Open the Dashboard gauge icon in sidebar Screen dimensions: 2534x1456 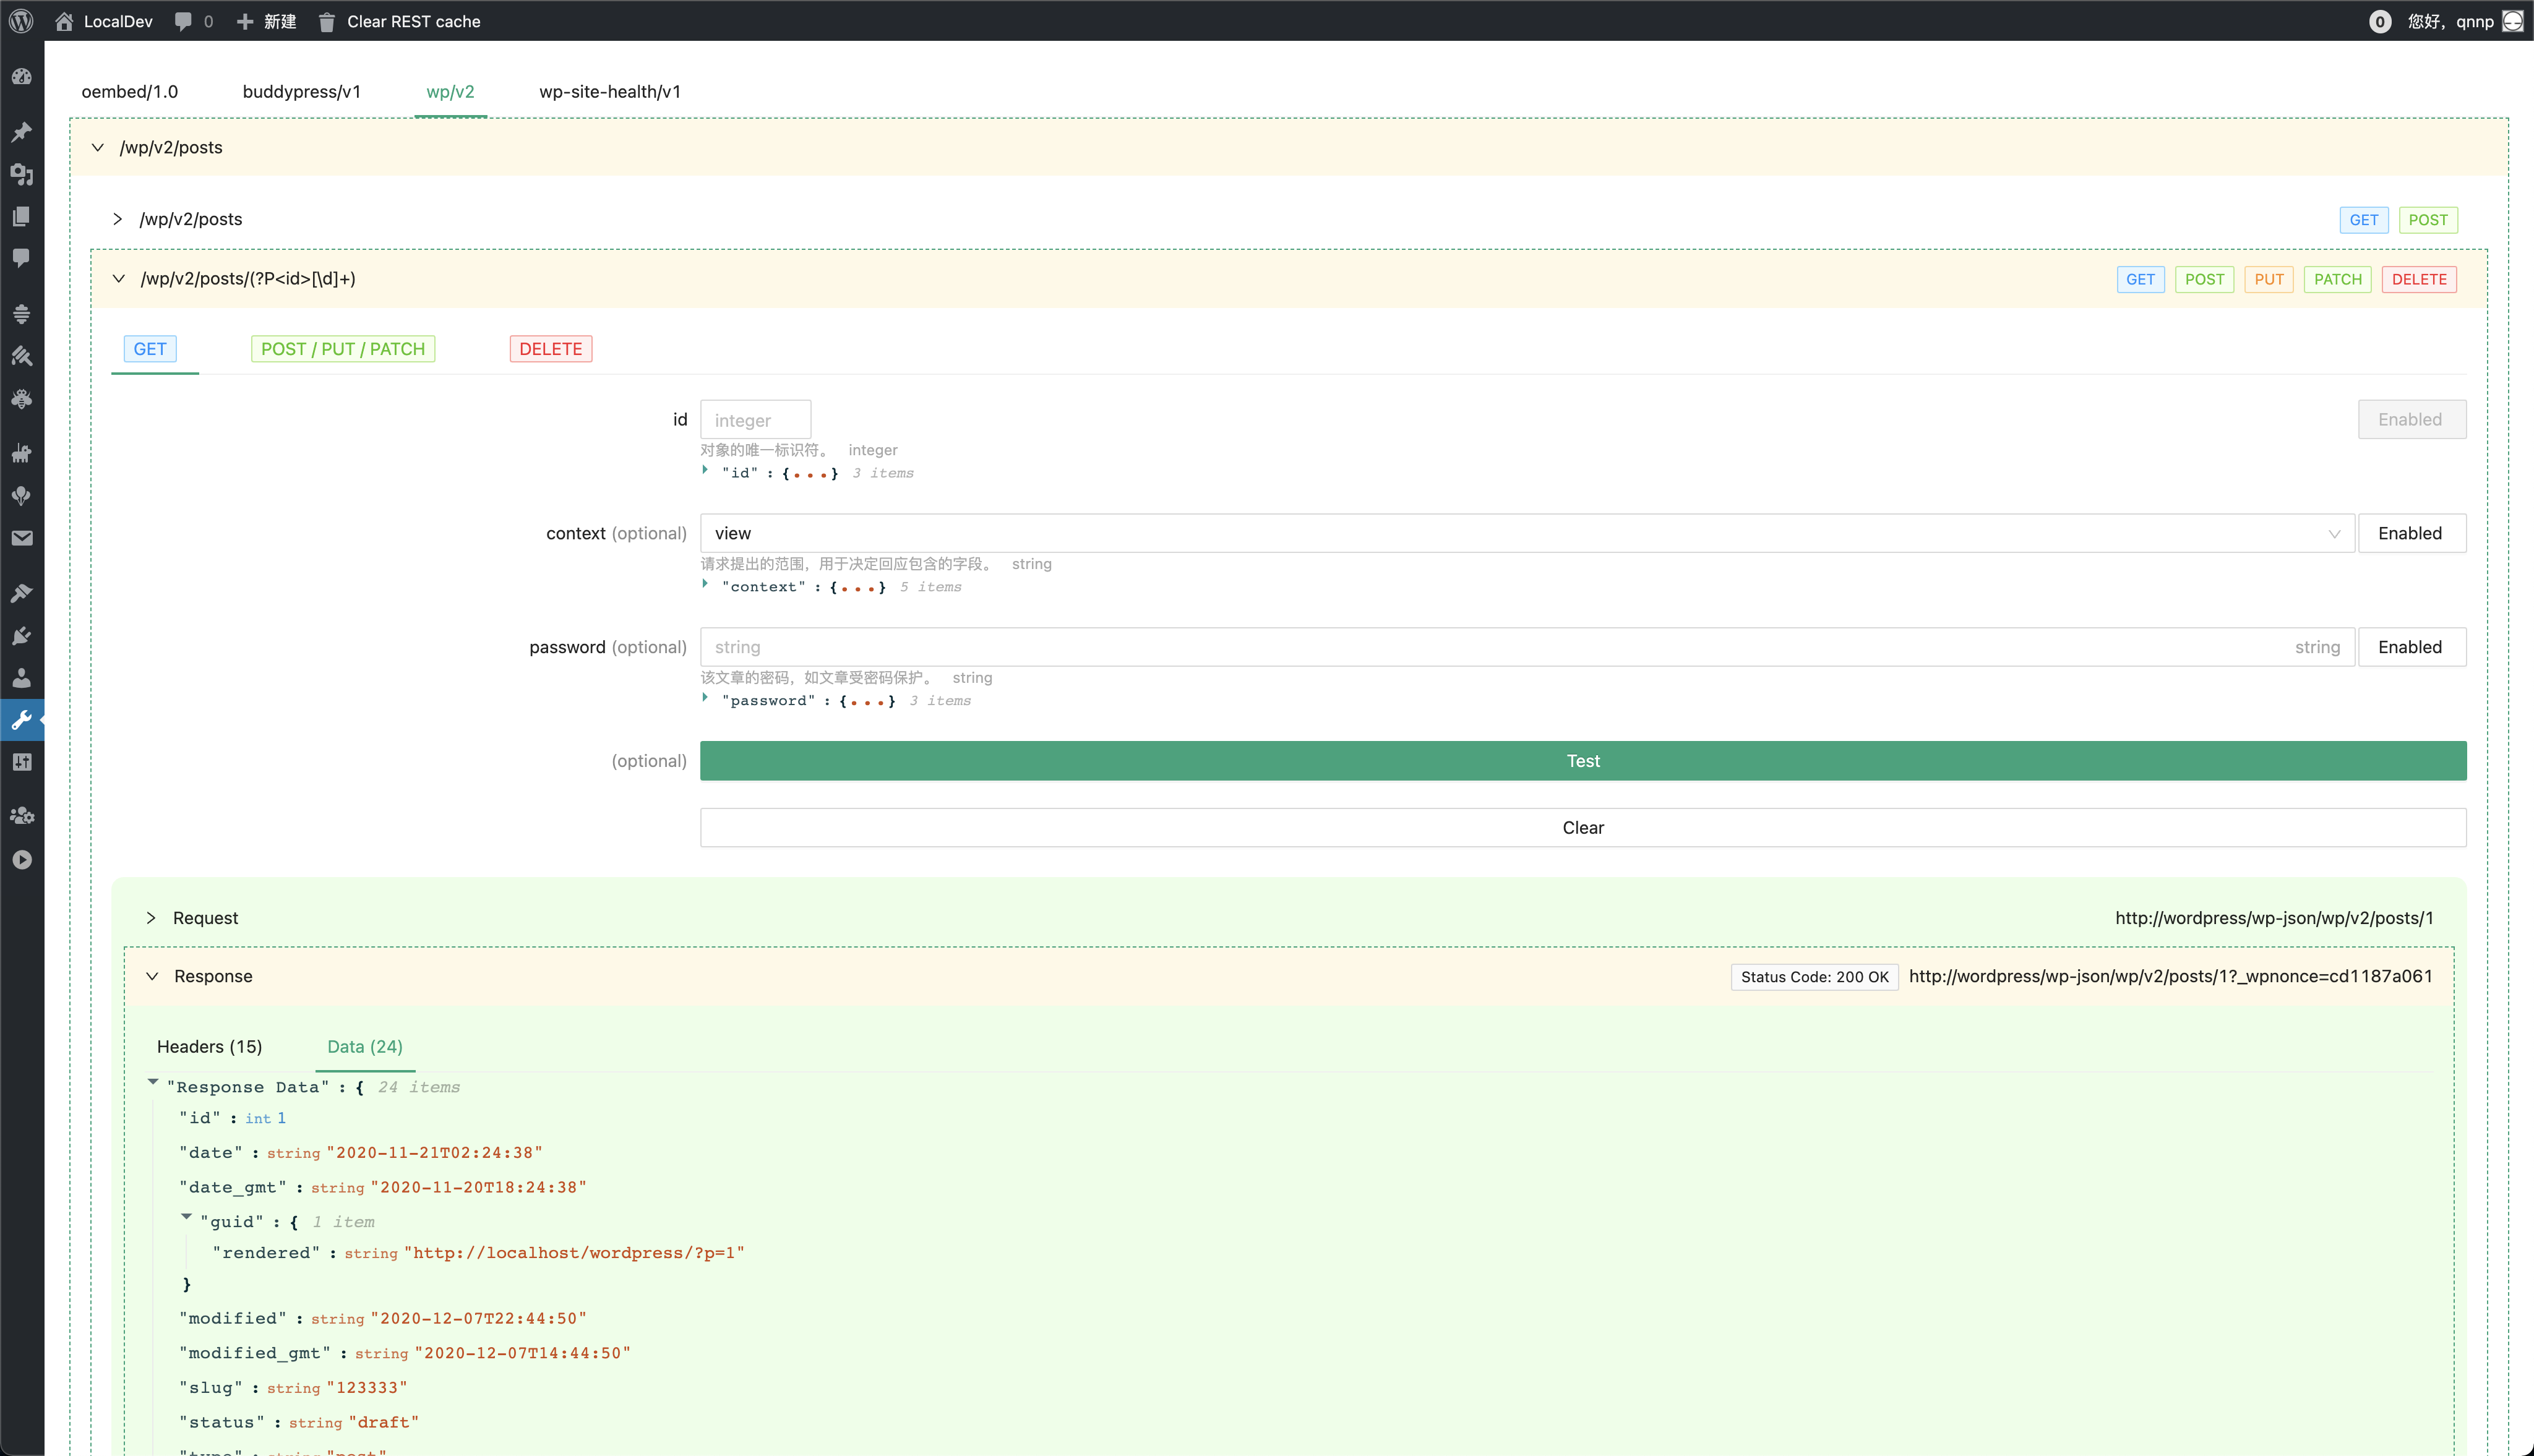pos(21,77)
